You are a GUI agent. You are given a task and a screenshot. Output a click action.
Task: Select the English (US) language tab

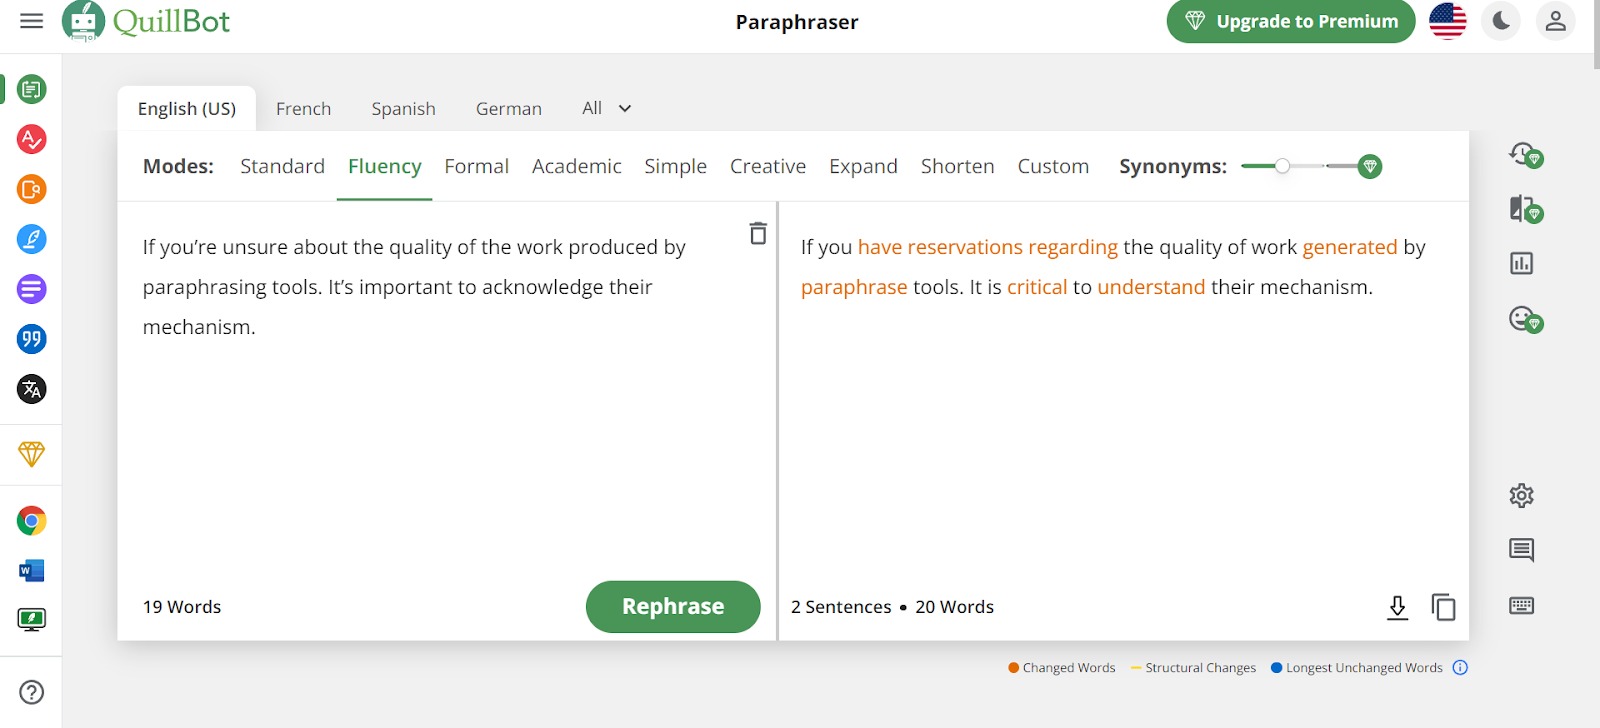tap(187, 108)
